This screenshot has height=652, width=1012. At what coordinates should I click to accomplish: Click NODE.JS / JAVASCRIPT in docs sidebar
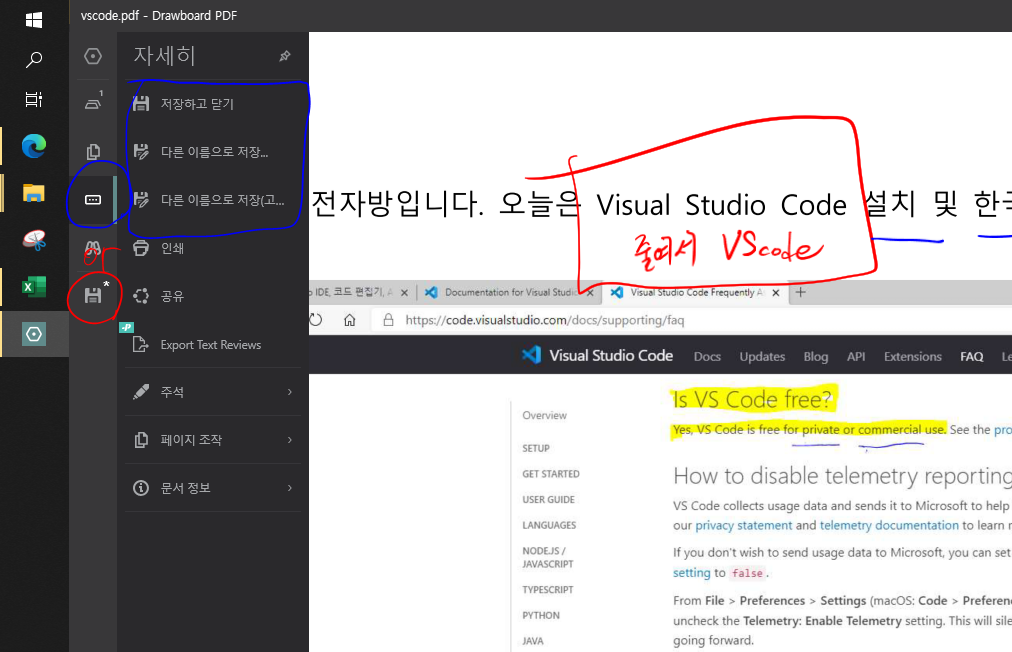click(x=547, y=557)
